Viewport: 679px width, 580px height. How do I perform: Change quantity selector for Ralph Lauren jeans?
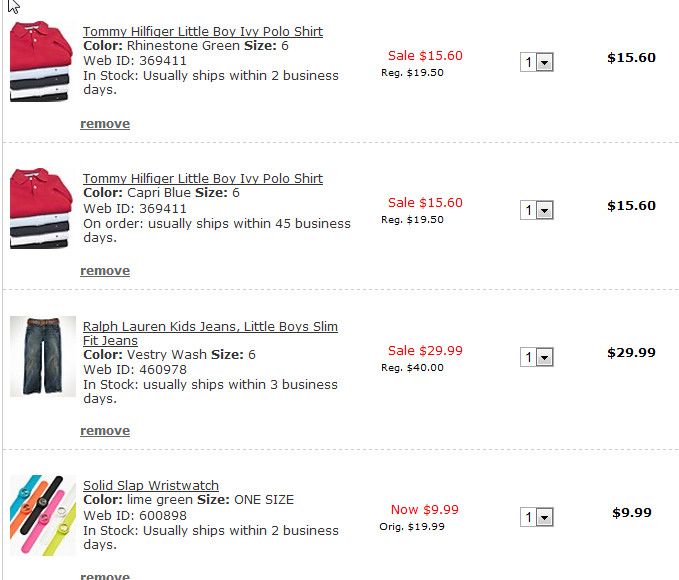pos(537,357)
